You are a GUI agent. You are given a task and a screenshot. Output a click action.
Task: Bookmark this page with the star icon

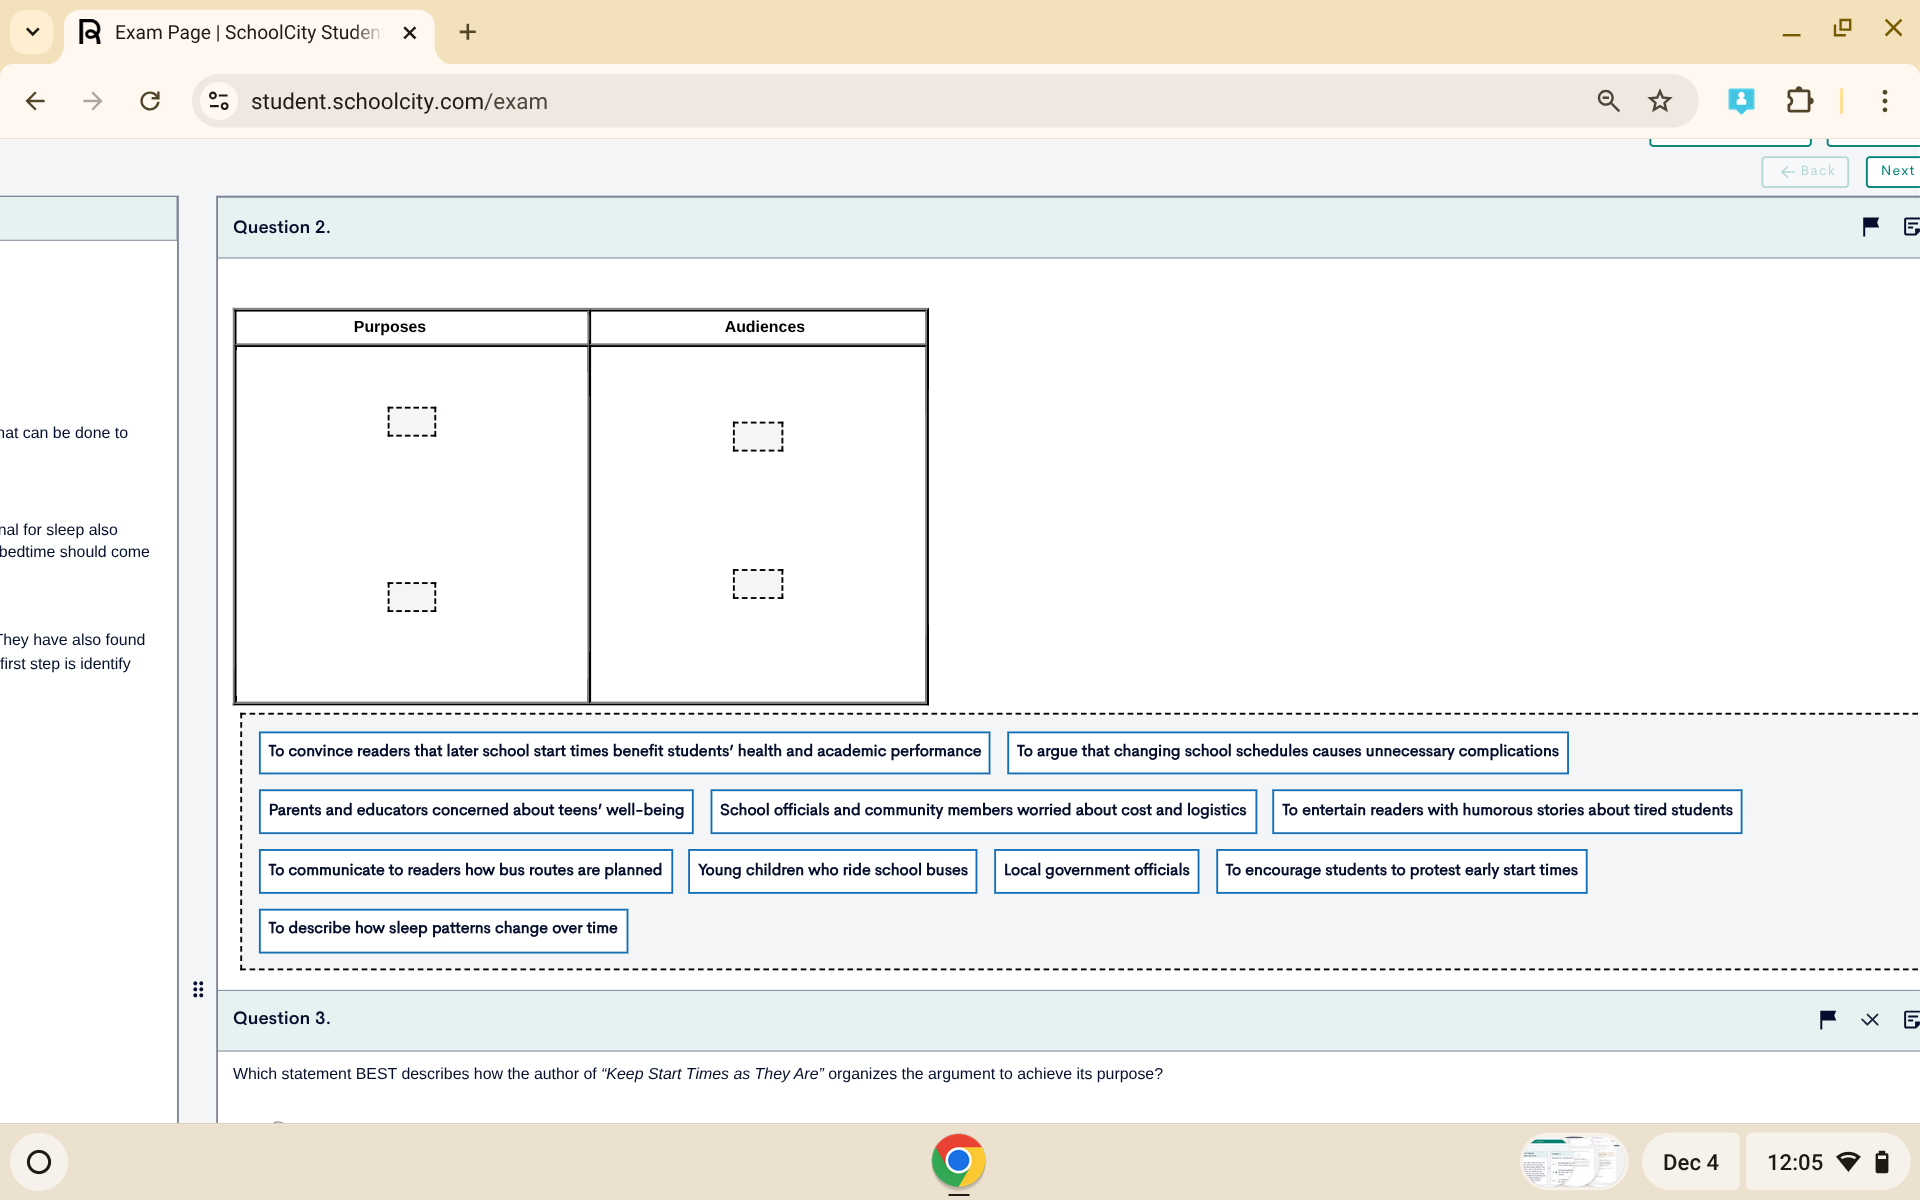tap(1660, 101)
